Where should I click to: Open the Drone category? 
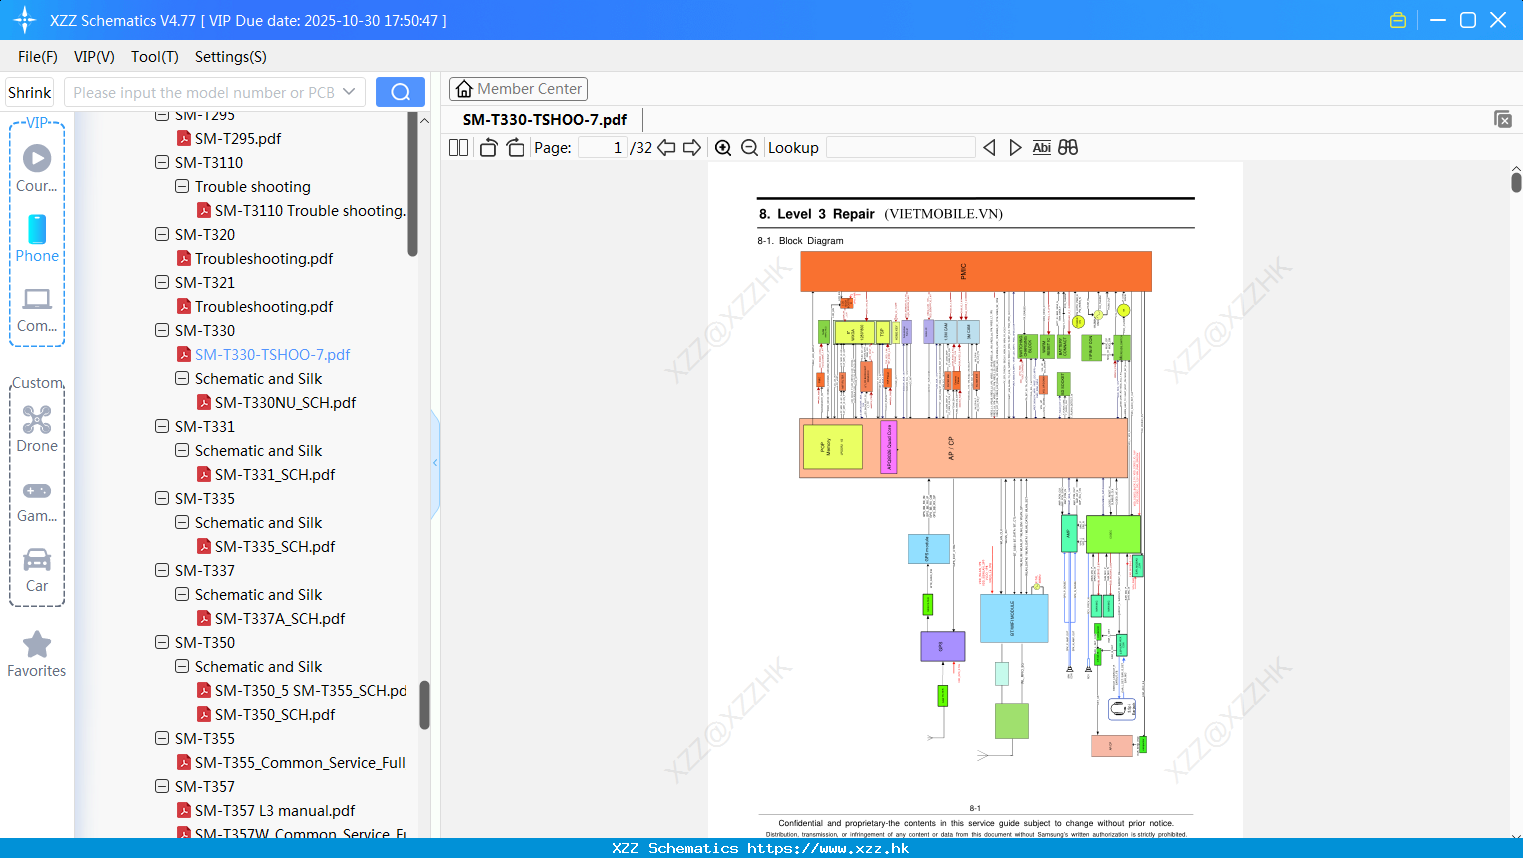pyautogui.click(x=37, y=429)
